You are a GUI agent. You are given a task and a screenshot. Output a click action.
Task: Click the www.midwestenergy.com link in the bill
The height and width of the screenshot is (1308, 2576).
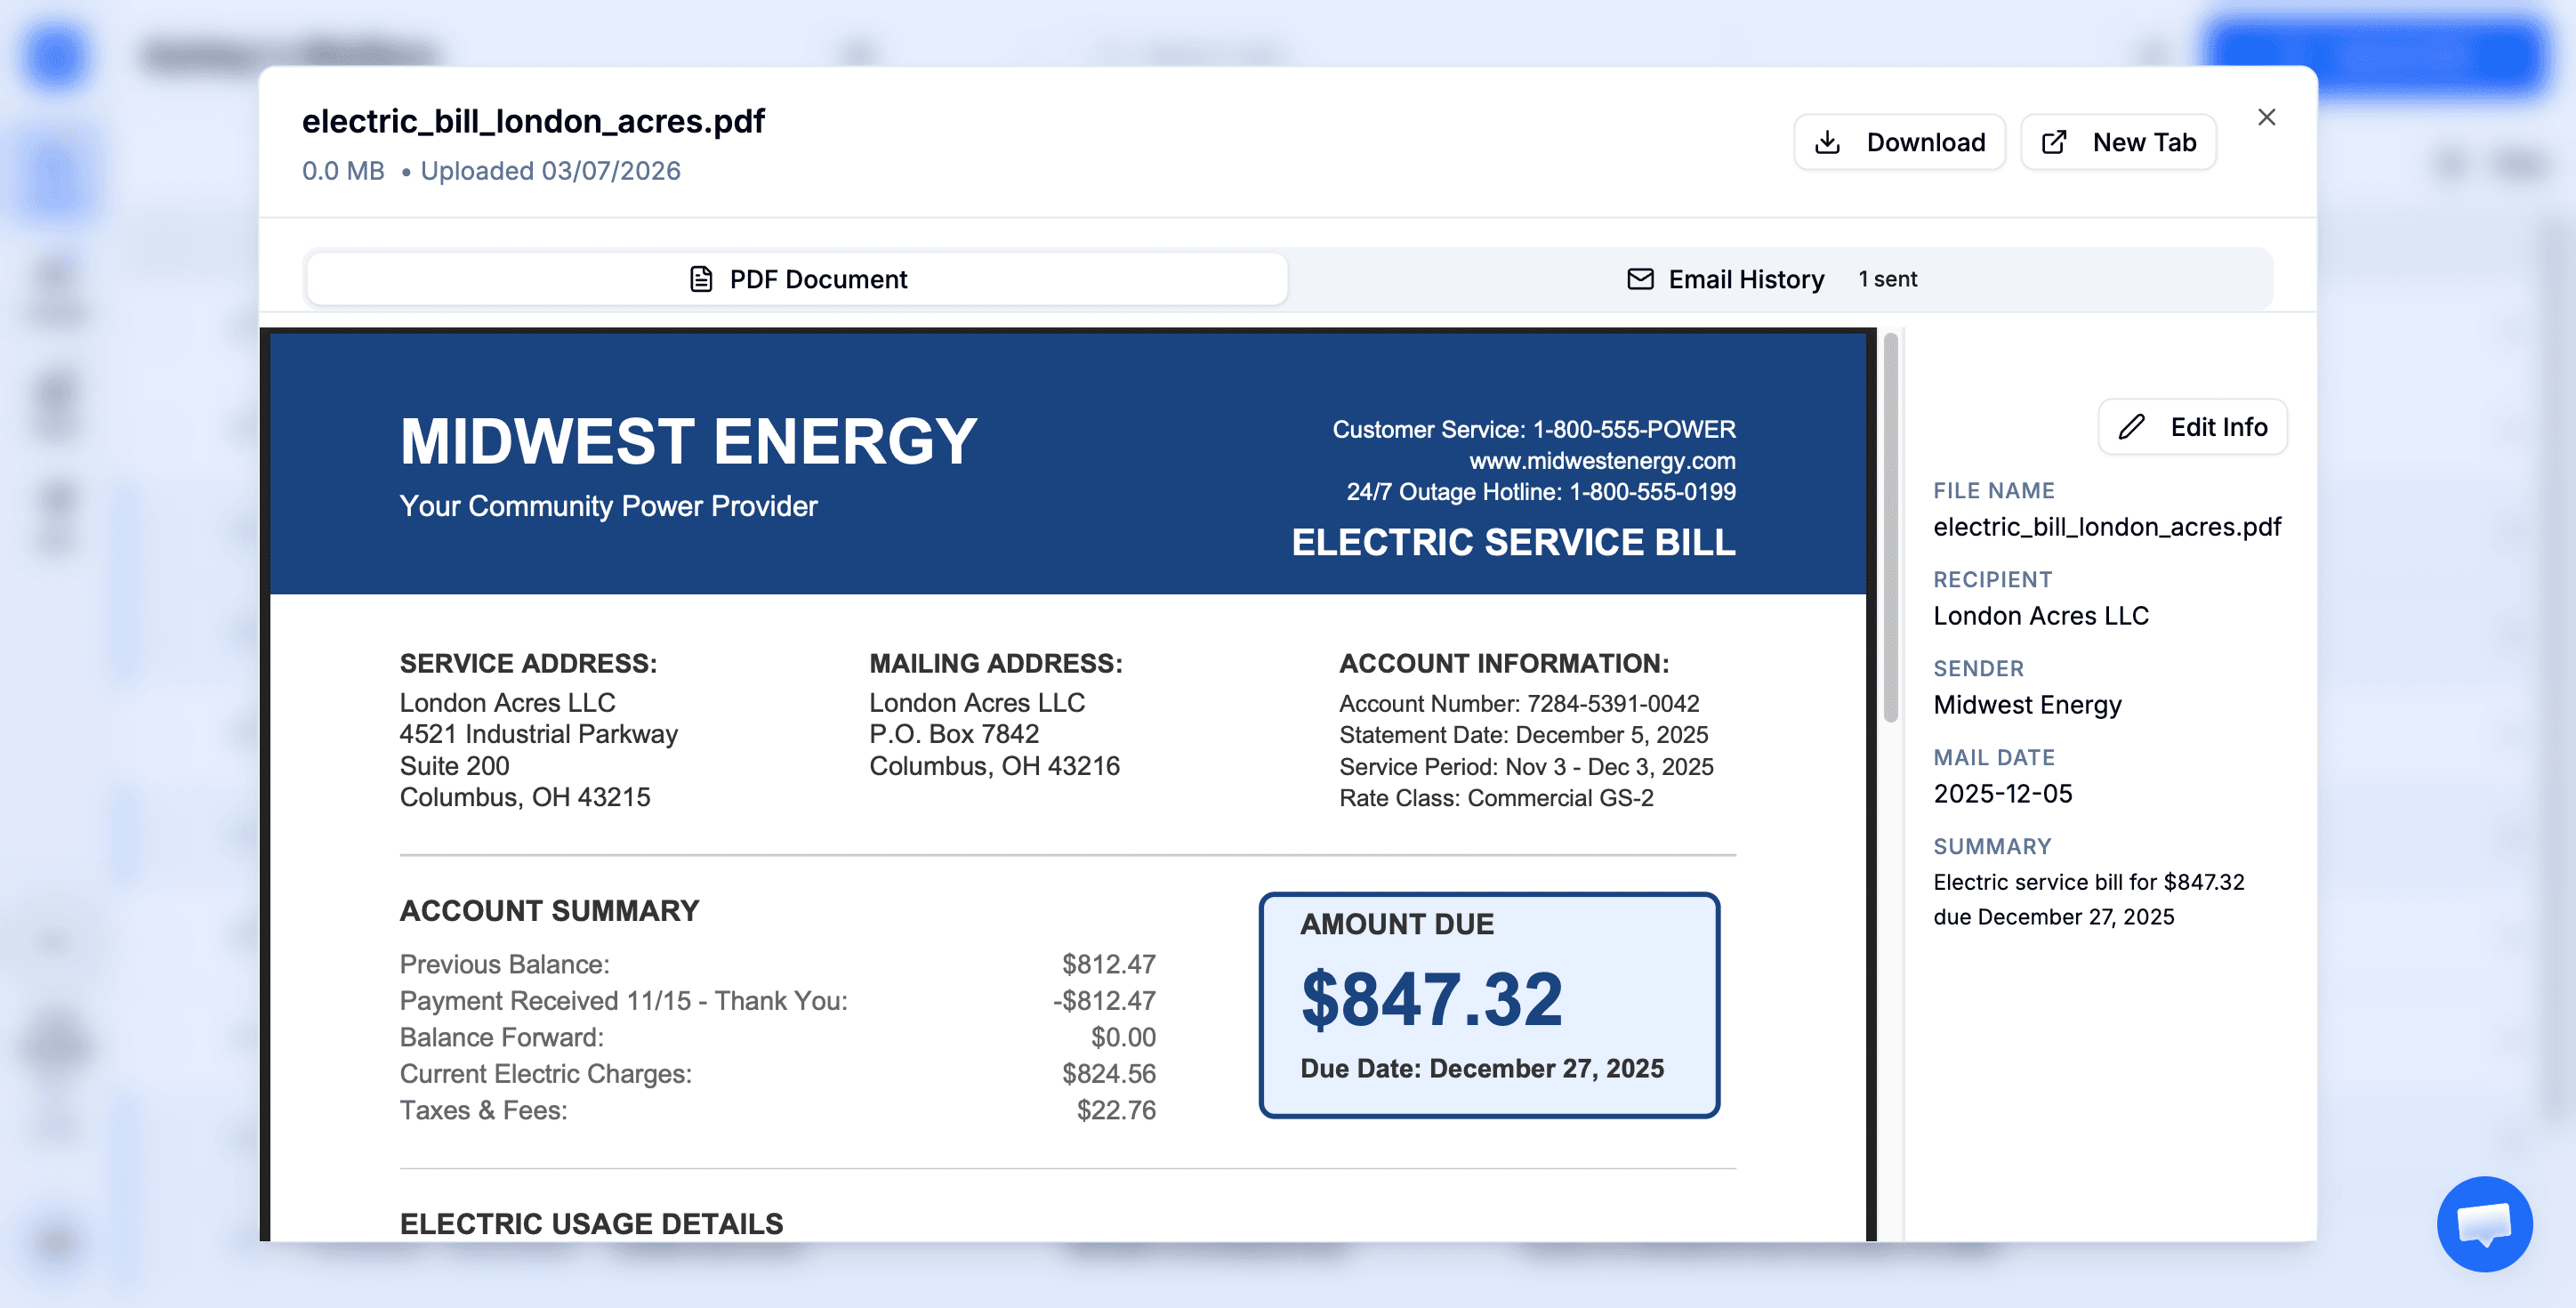[x=1602, y=461]
